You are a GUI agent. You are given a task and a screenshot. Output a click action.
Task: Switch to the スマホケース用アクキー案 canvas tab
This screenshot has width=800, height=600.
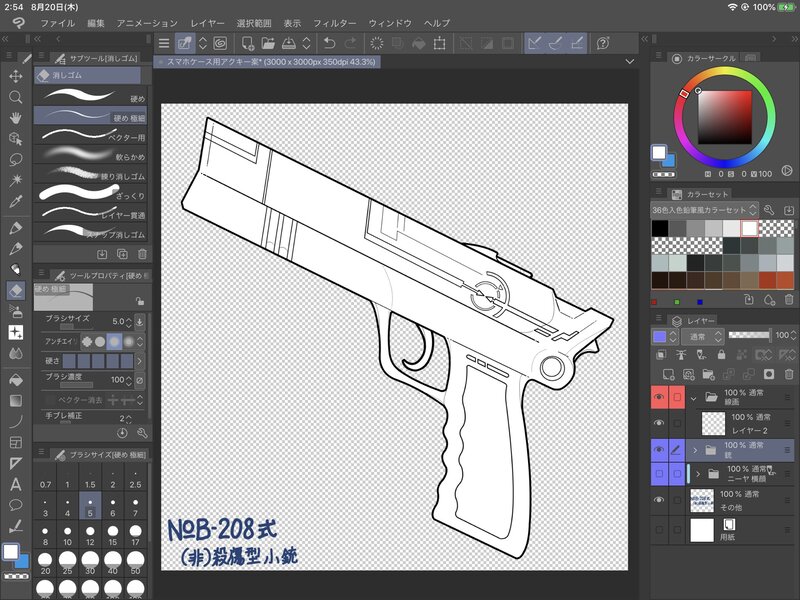[267, 62]
